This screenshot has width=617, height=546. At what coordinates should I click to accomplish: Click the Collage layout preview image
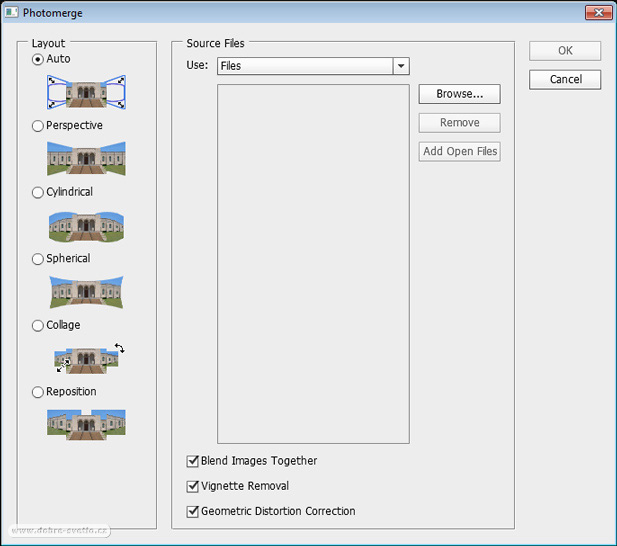click(x=89, y=358)
